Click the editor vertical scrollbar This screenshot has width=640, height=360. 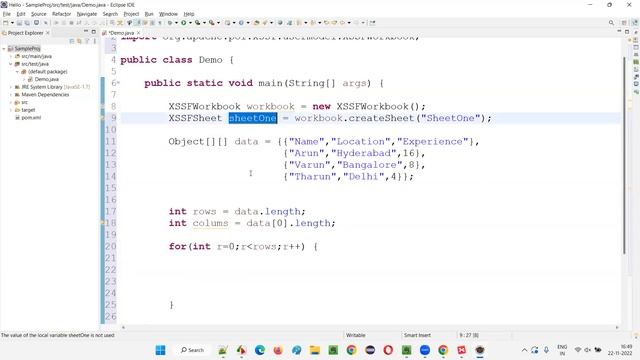(624, 155)
